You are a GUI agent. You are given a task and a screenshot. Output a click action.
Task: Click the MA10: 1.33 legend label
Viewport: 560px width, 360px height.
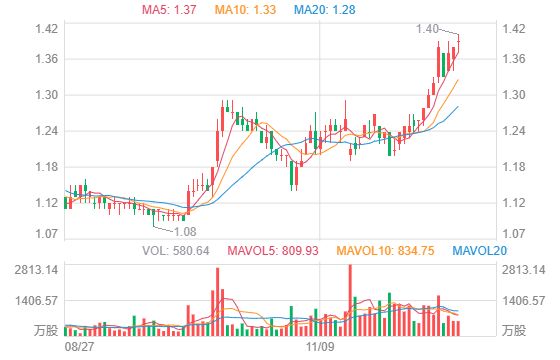pyautogui.click(x=245, y=9)
